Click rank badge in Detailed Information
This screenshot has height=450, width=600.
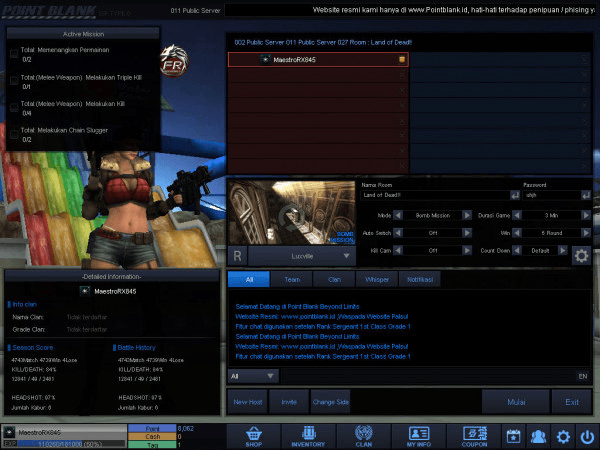click(x=85, y=291)
